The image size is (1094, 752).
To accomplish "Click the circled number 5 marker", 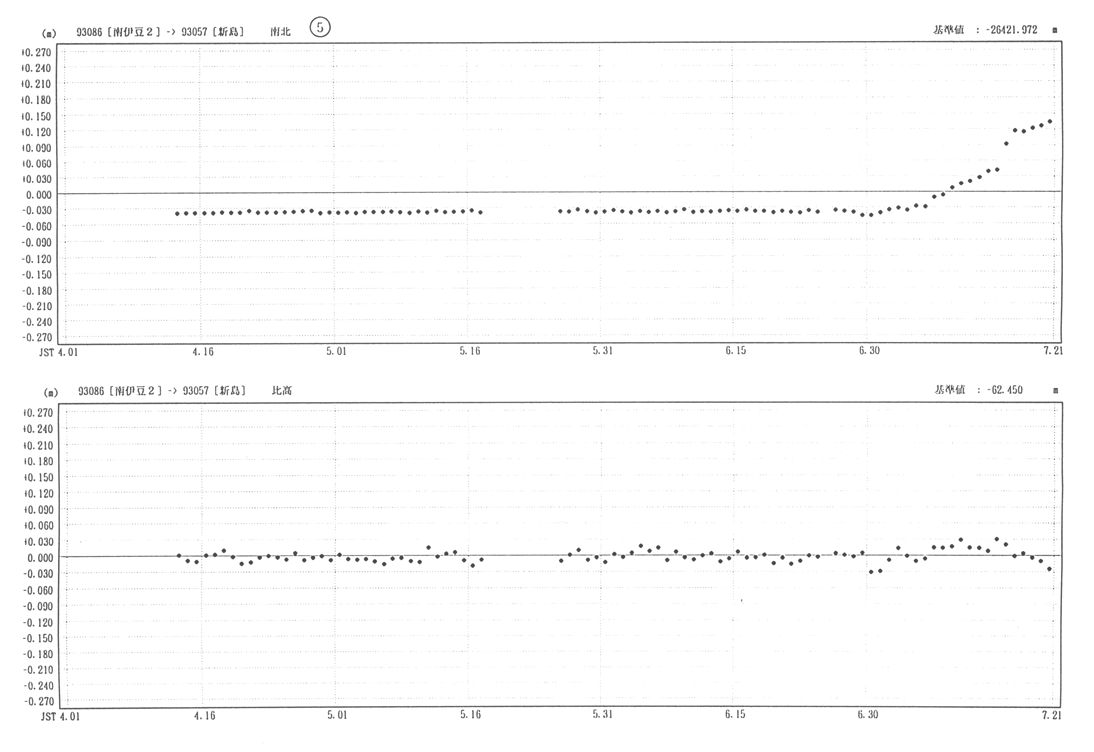I will pyautogui.click(x=320, y=28).
